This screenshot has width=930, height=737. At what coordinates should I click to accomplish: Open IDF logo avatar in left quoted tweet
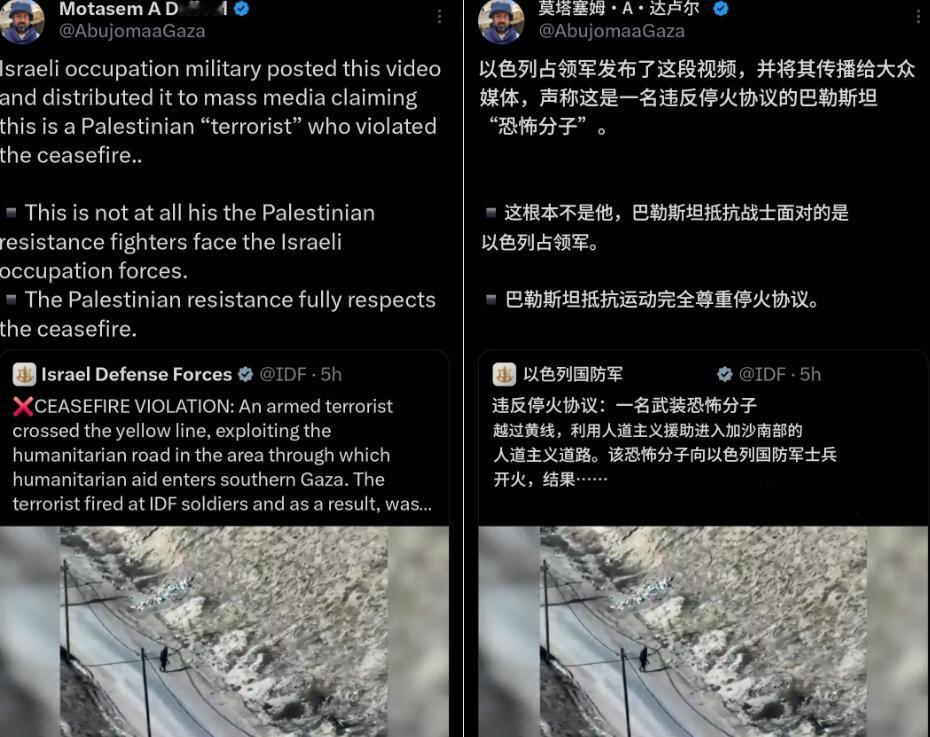24,374
